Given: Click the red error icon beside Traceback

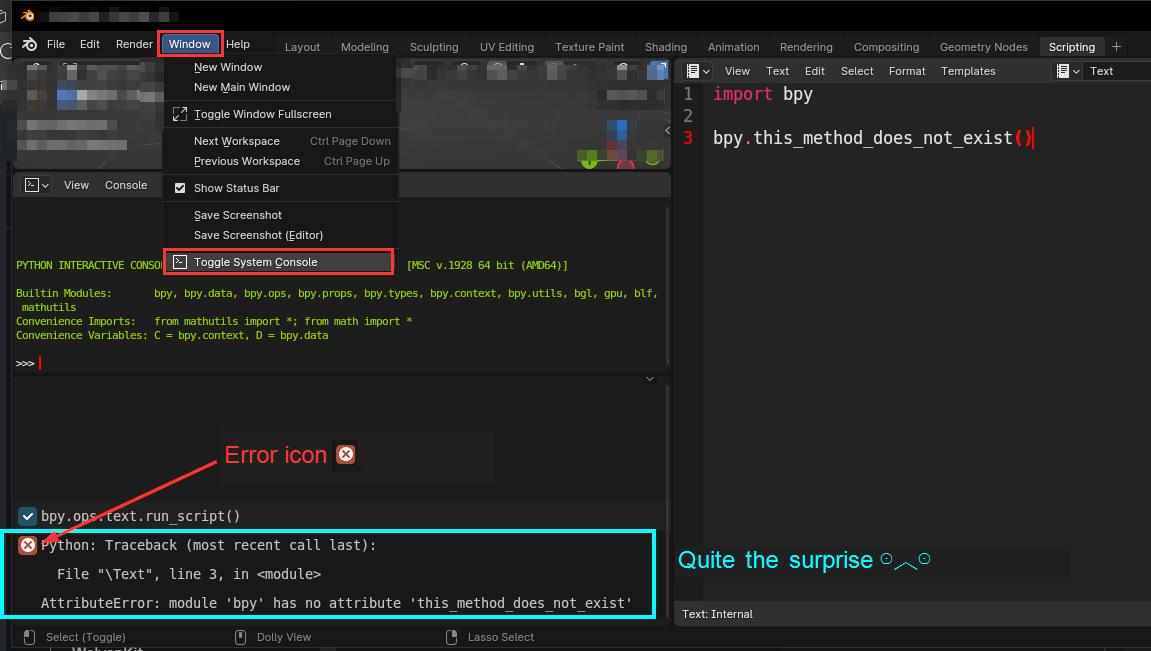Looking at the screenshot, I should (x=28, y=545).
